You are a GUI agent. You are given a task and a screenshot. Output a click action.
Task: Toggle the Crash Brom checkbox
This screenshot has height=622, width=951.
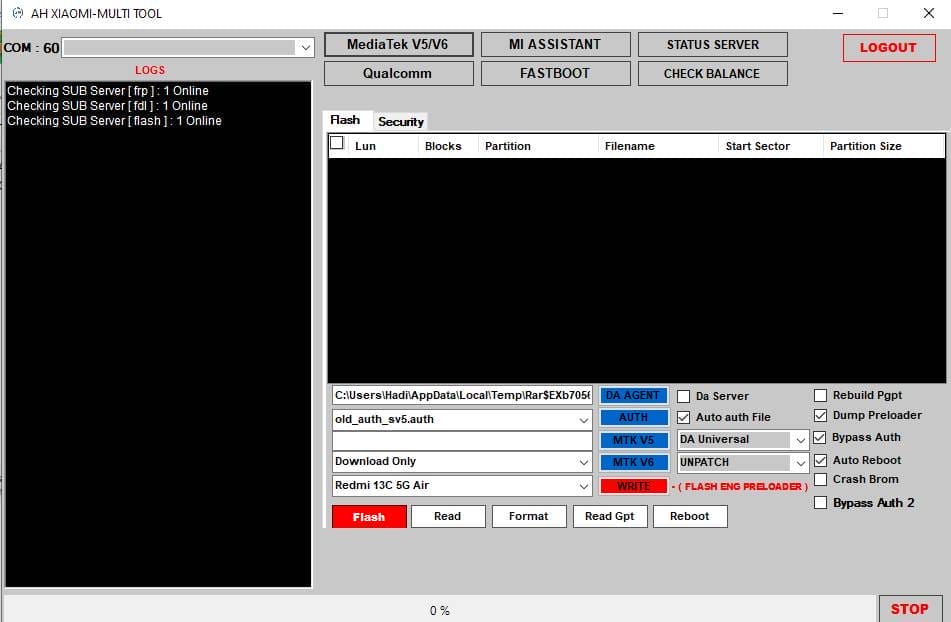(822, 479)
